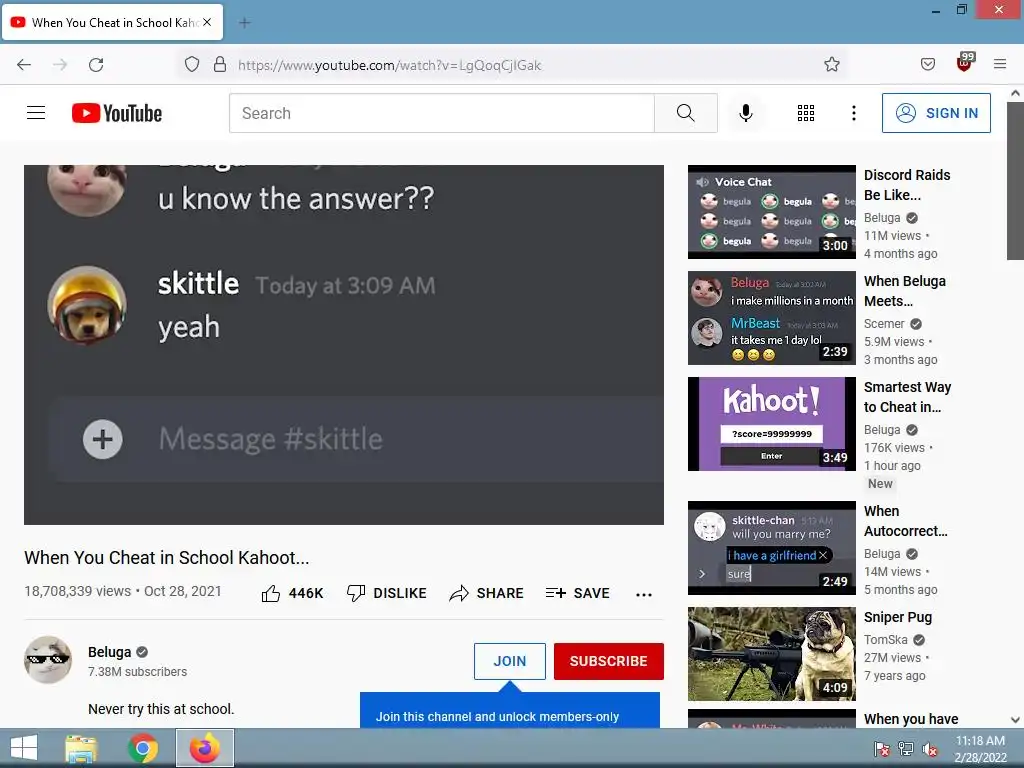This screenshot has height=768, width=1024.
Task: Open When Beluga Meets video thumbnail
Action: (x=771, y=317)
